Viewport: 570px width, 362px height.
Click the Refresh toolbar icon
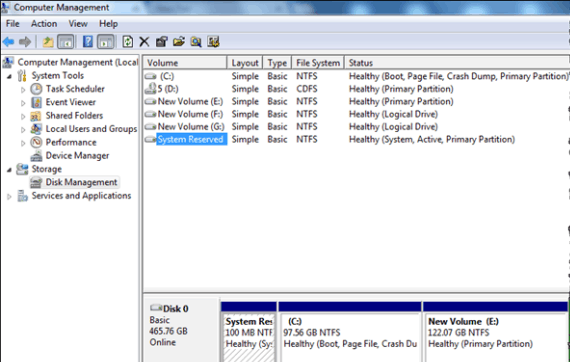(127, 42)
